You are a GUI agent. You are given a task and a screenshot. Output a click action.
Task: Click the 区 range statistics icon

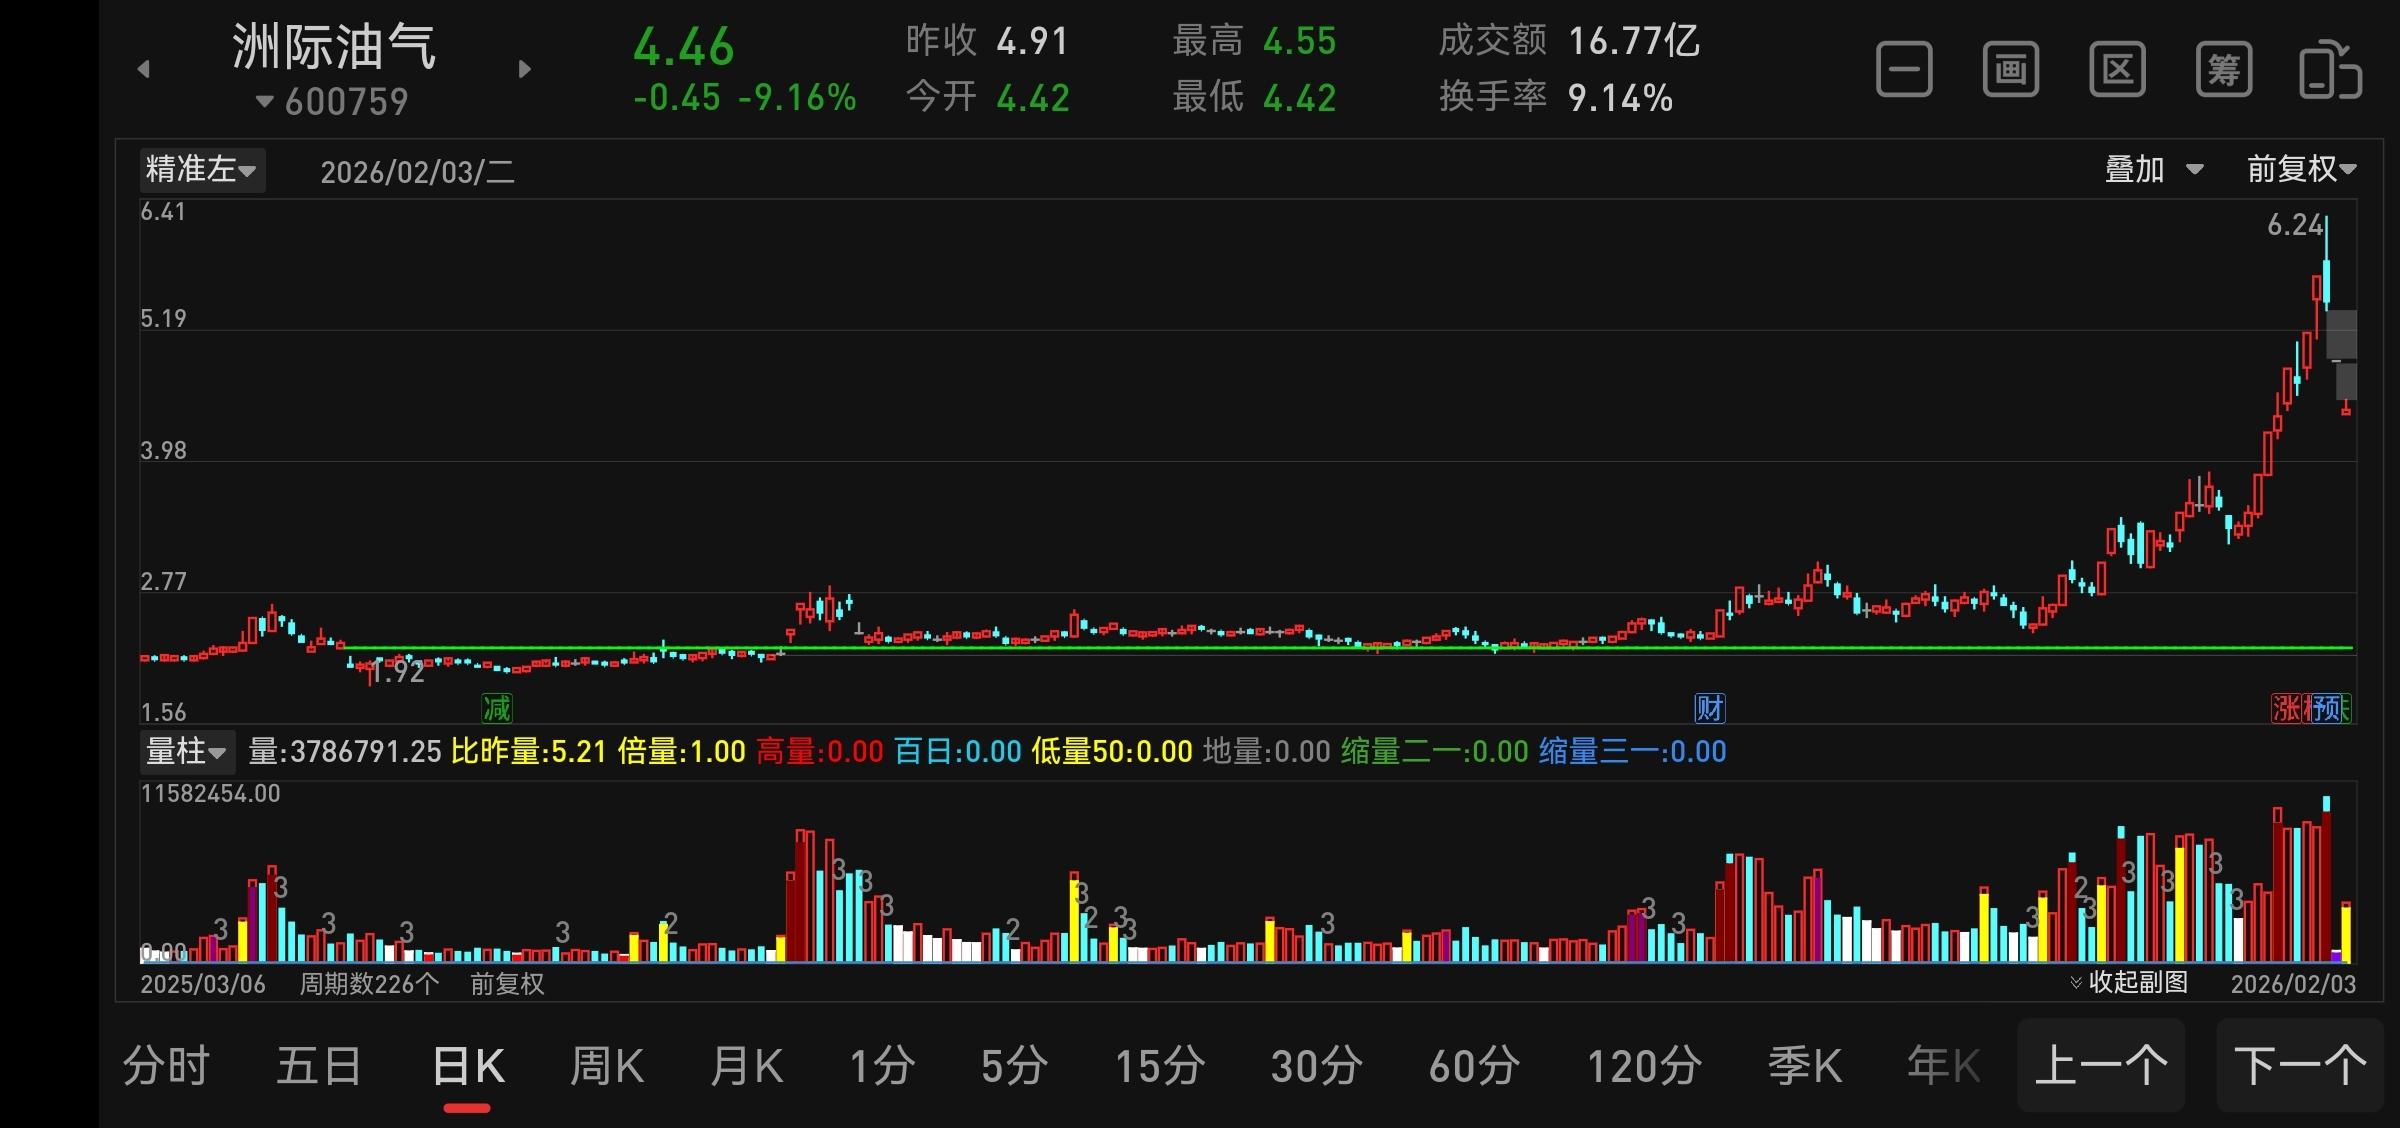[x=2117, y=70]
